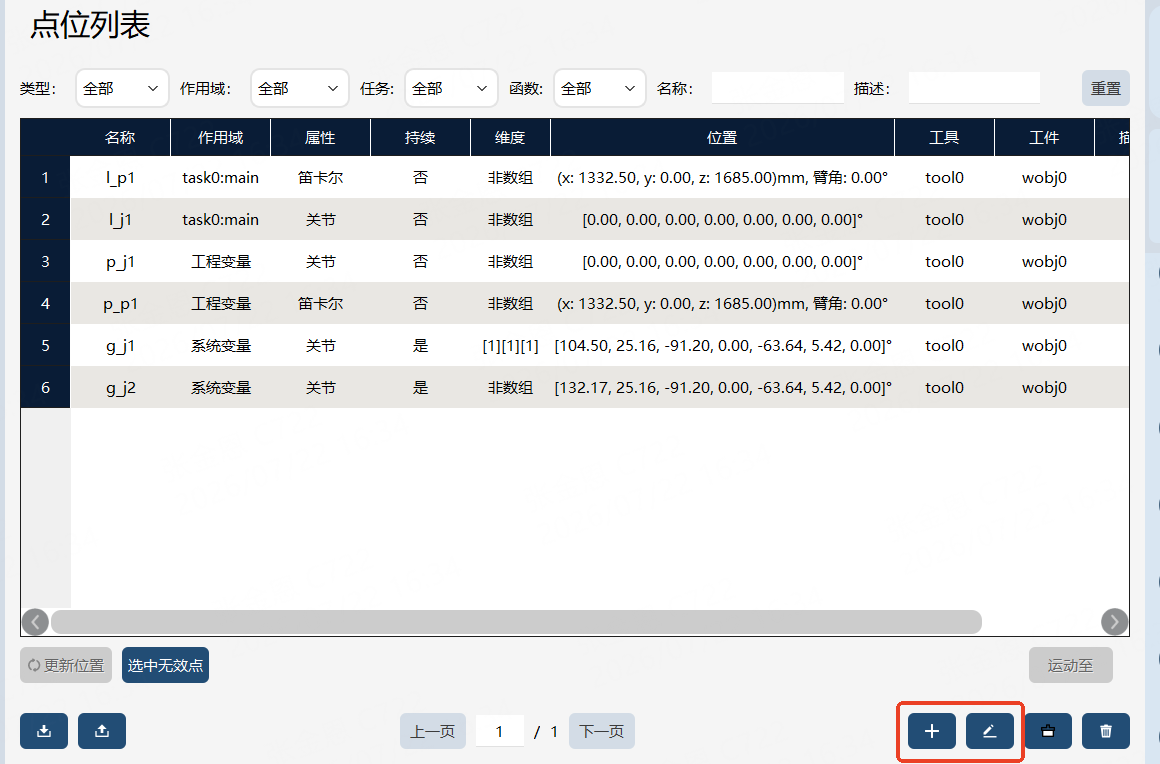Click the 位置 column header

(x=723, y=138)
